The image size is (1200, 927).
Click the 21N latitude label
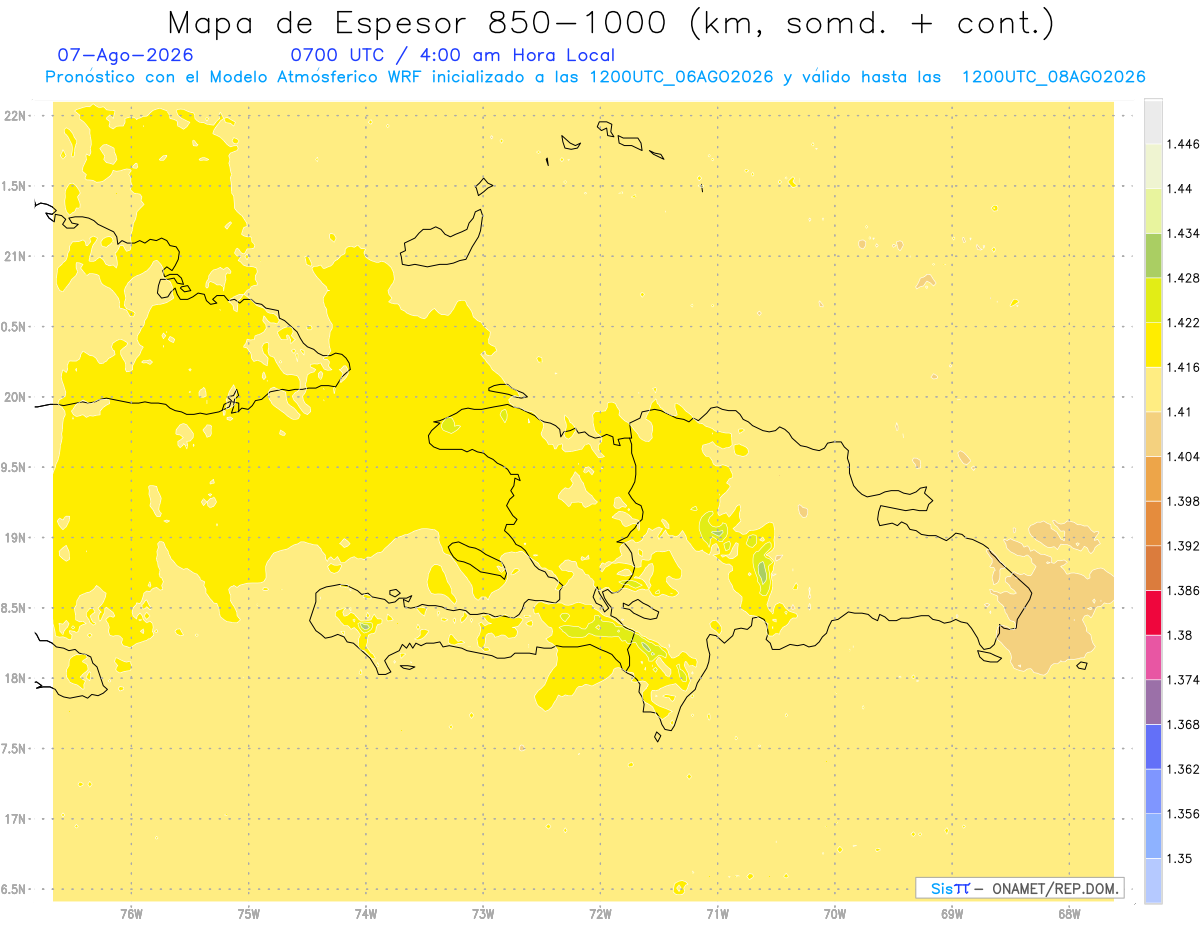(17, 256)
